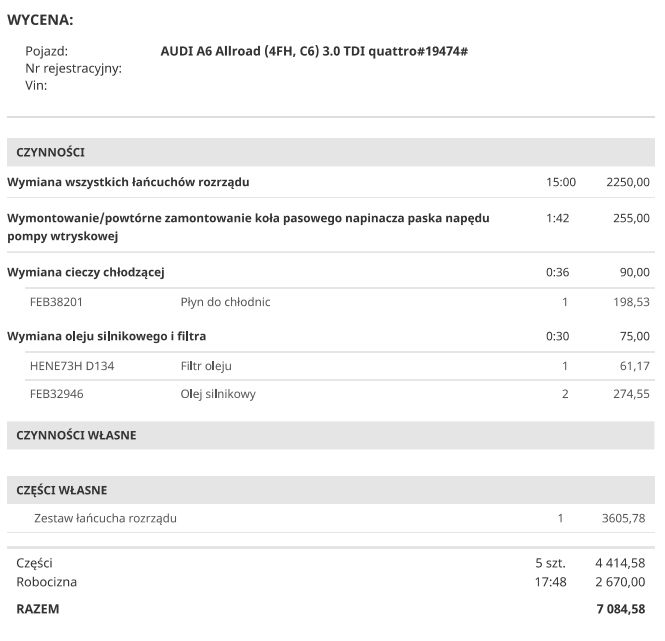Click the 'Pojazd:' label
This screenshot has height=641, width=665.
(x=47, y=51)
